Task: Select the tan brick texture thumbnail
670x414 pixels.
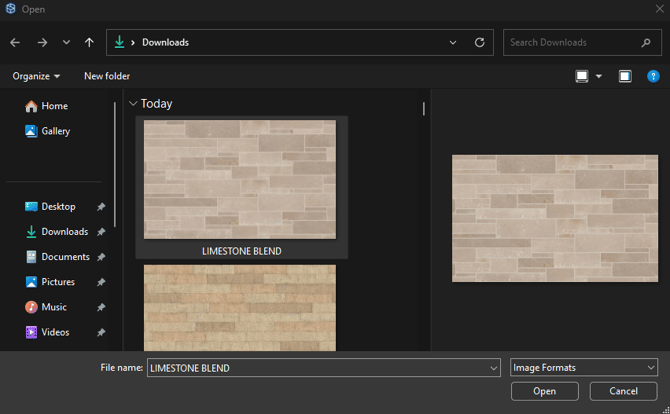Action: [x=240, y=308]
